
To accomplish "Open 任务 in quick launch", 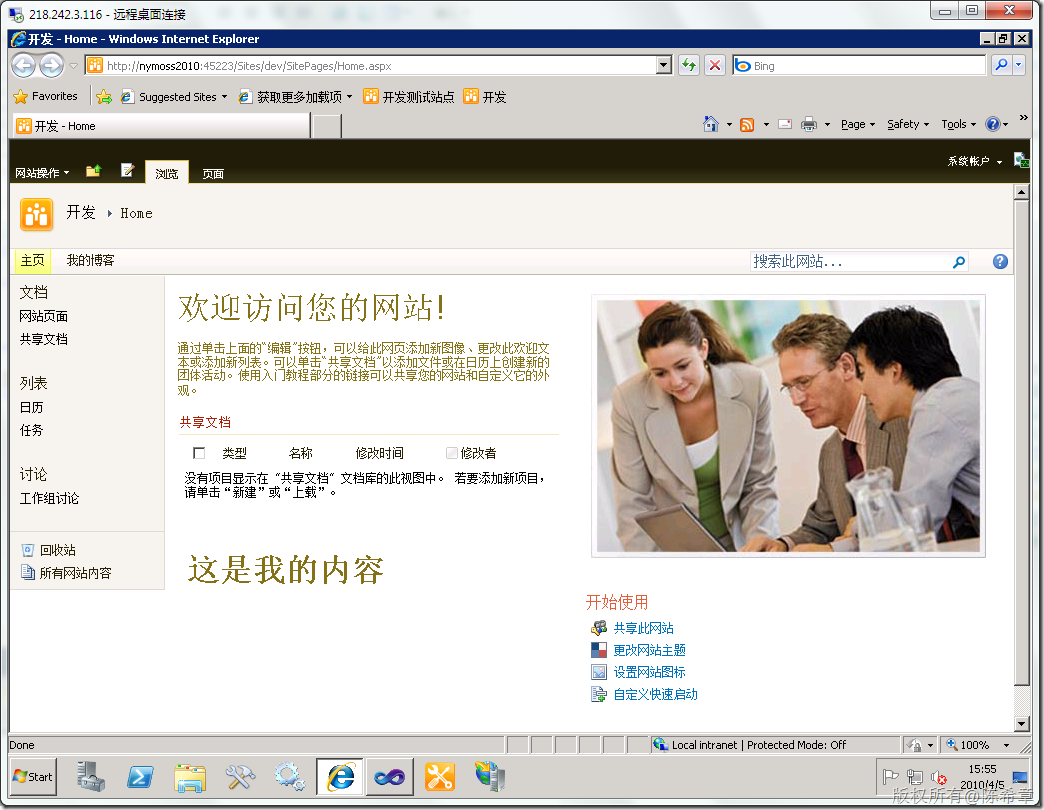I will point(31,431).
